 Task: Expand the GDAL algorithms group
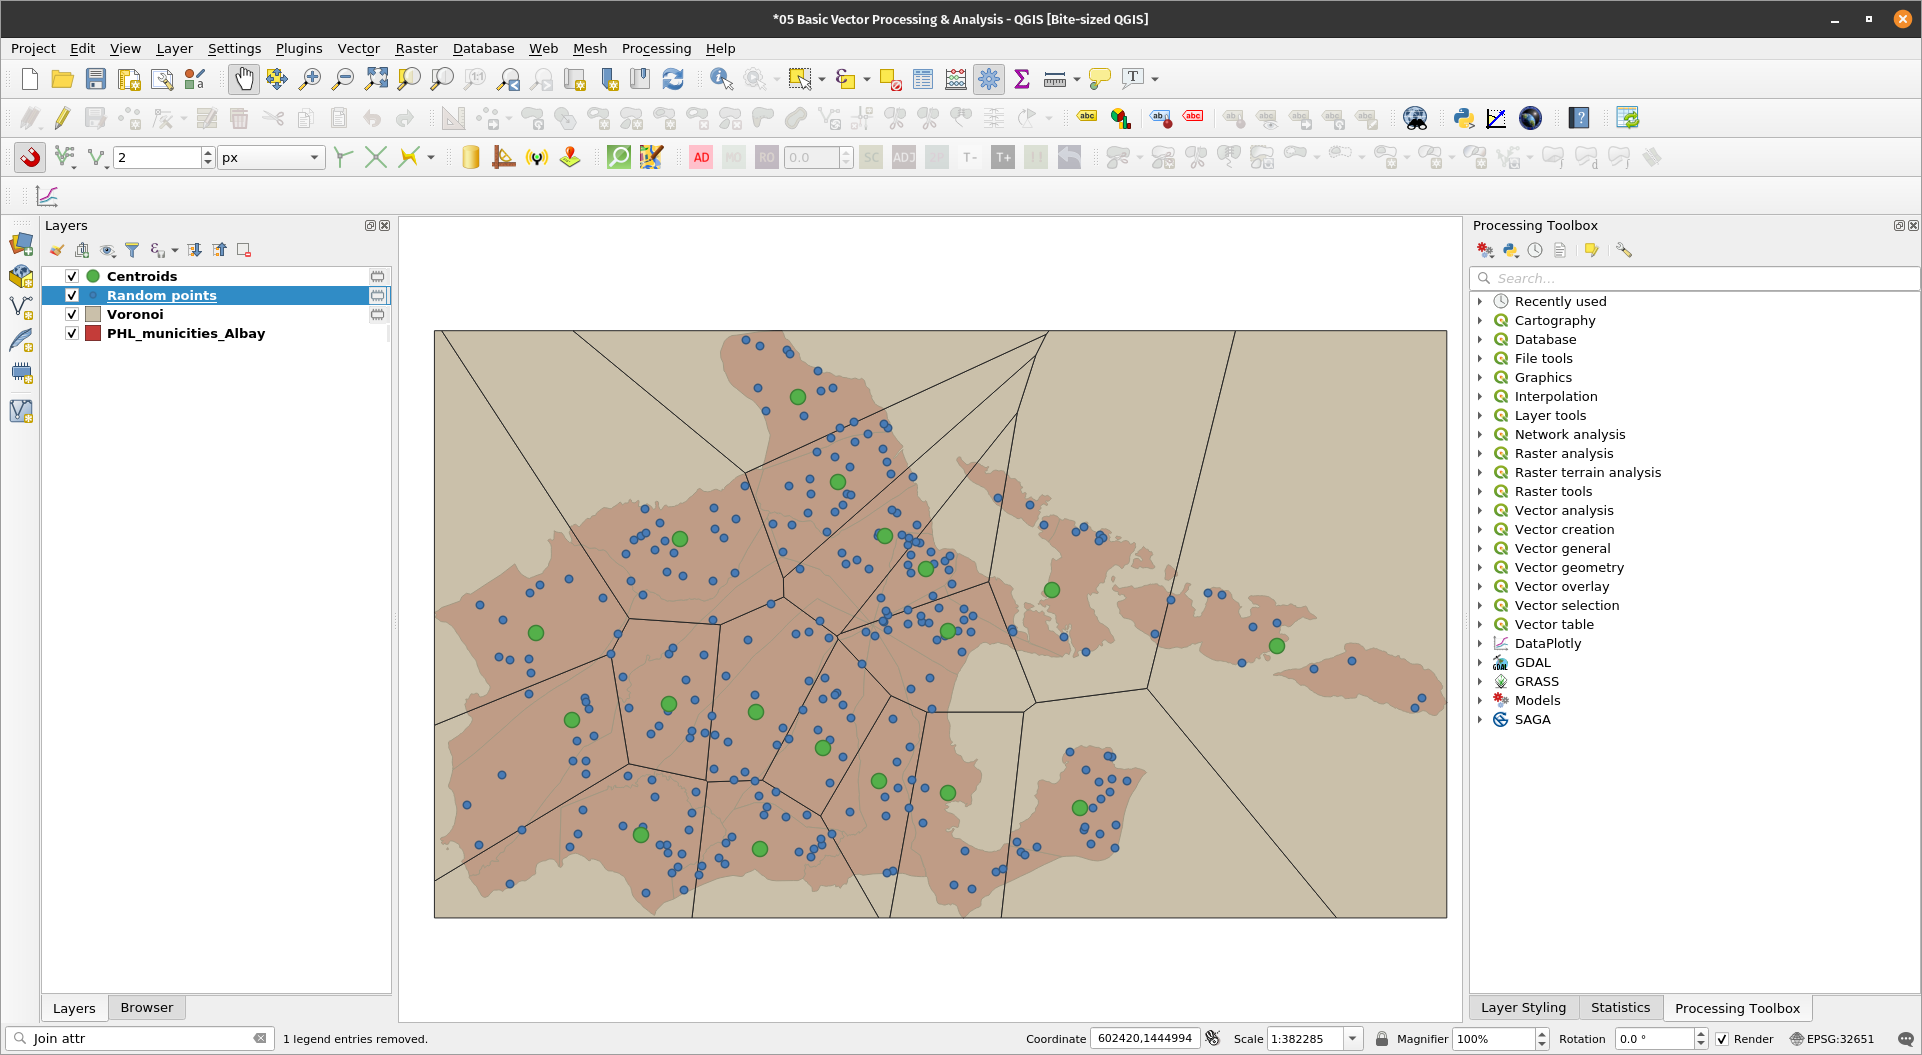1480,662
